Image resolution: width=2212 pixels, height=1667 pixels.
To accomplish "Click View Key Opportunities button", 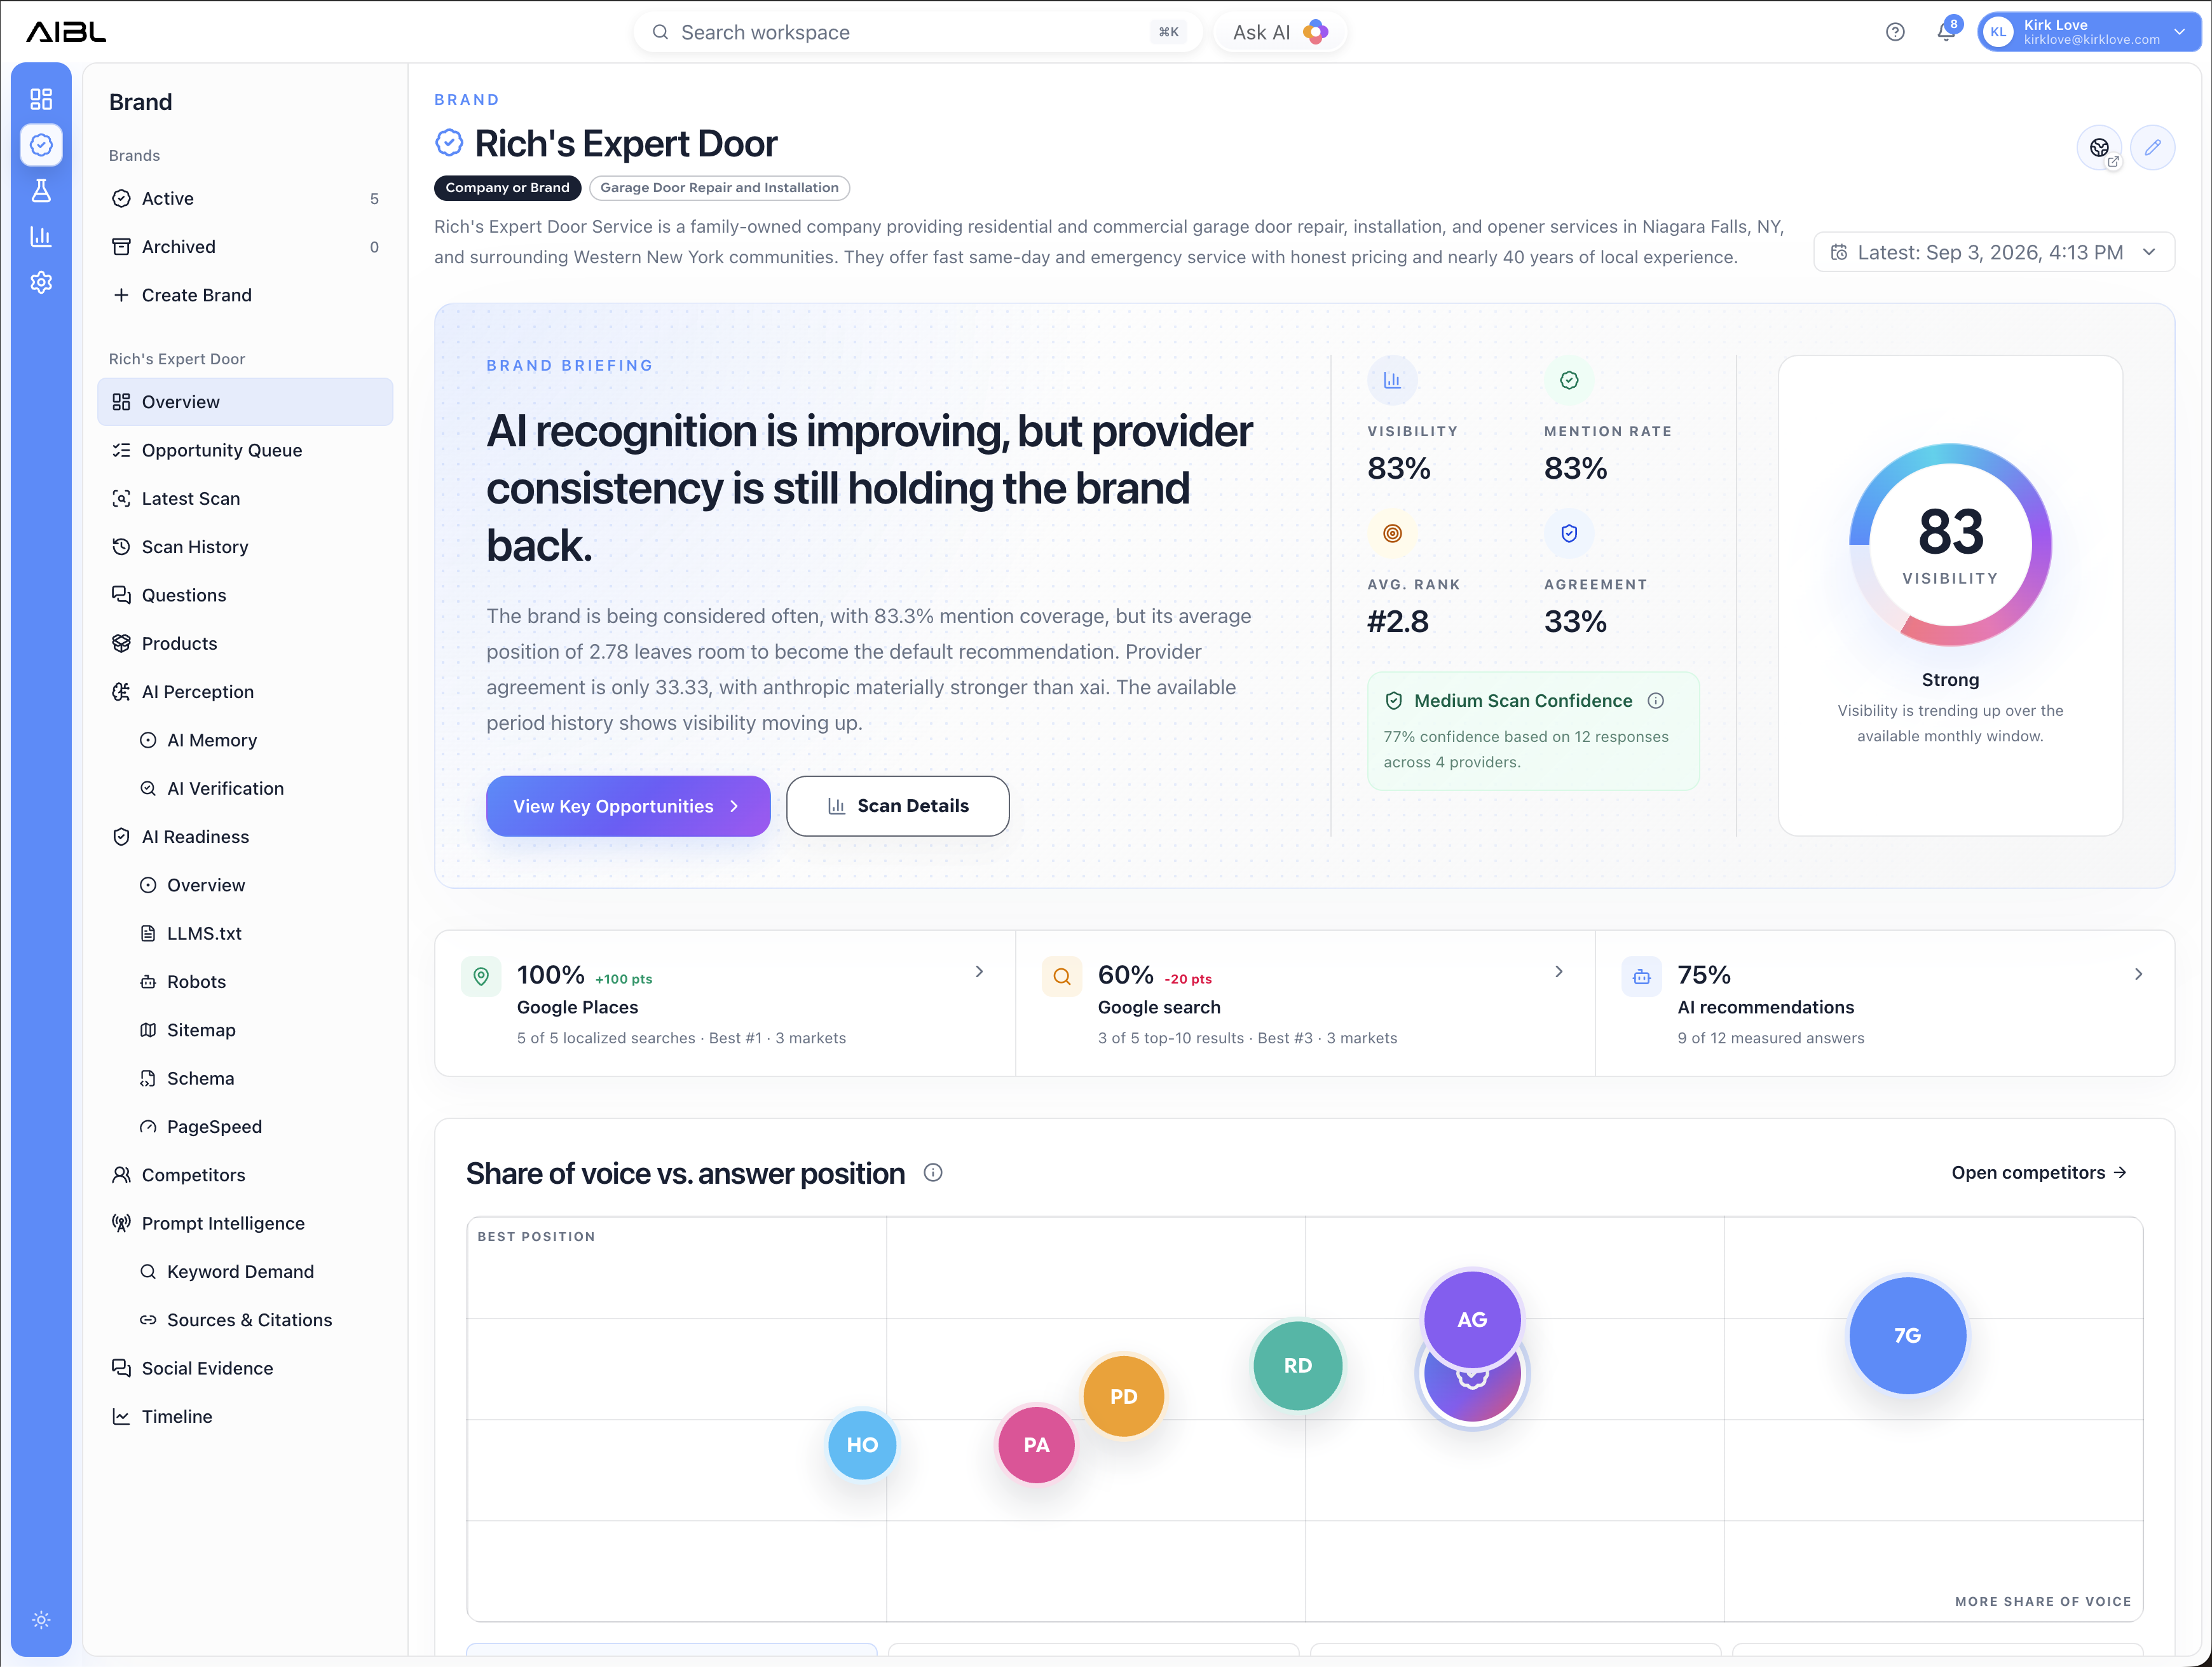I will (628, 806).
